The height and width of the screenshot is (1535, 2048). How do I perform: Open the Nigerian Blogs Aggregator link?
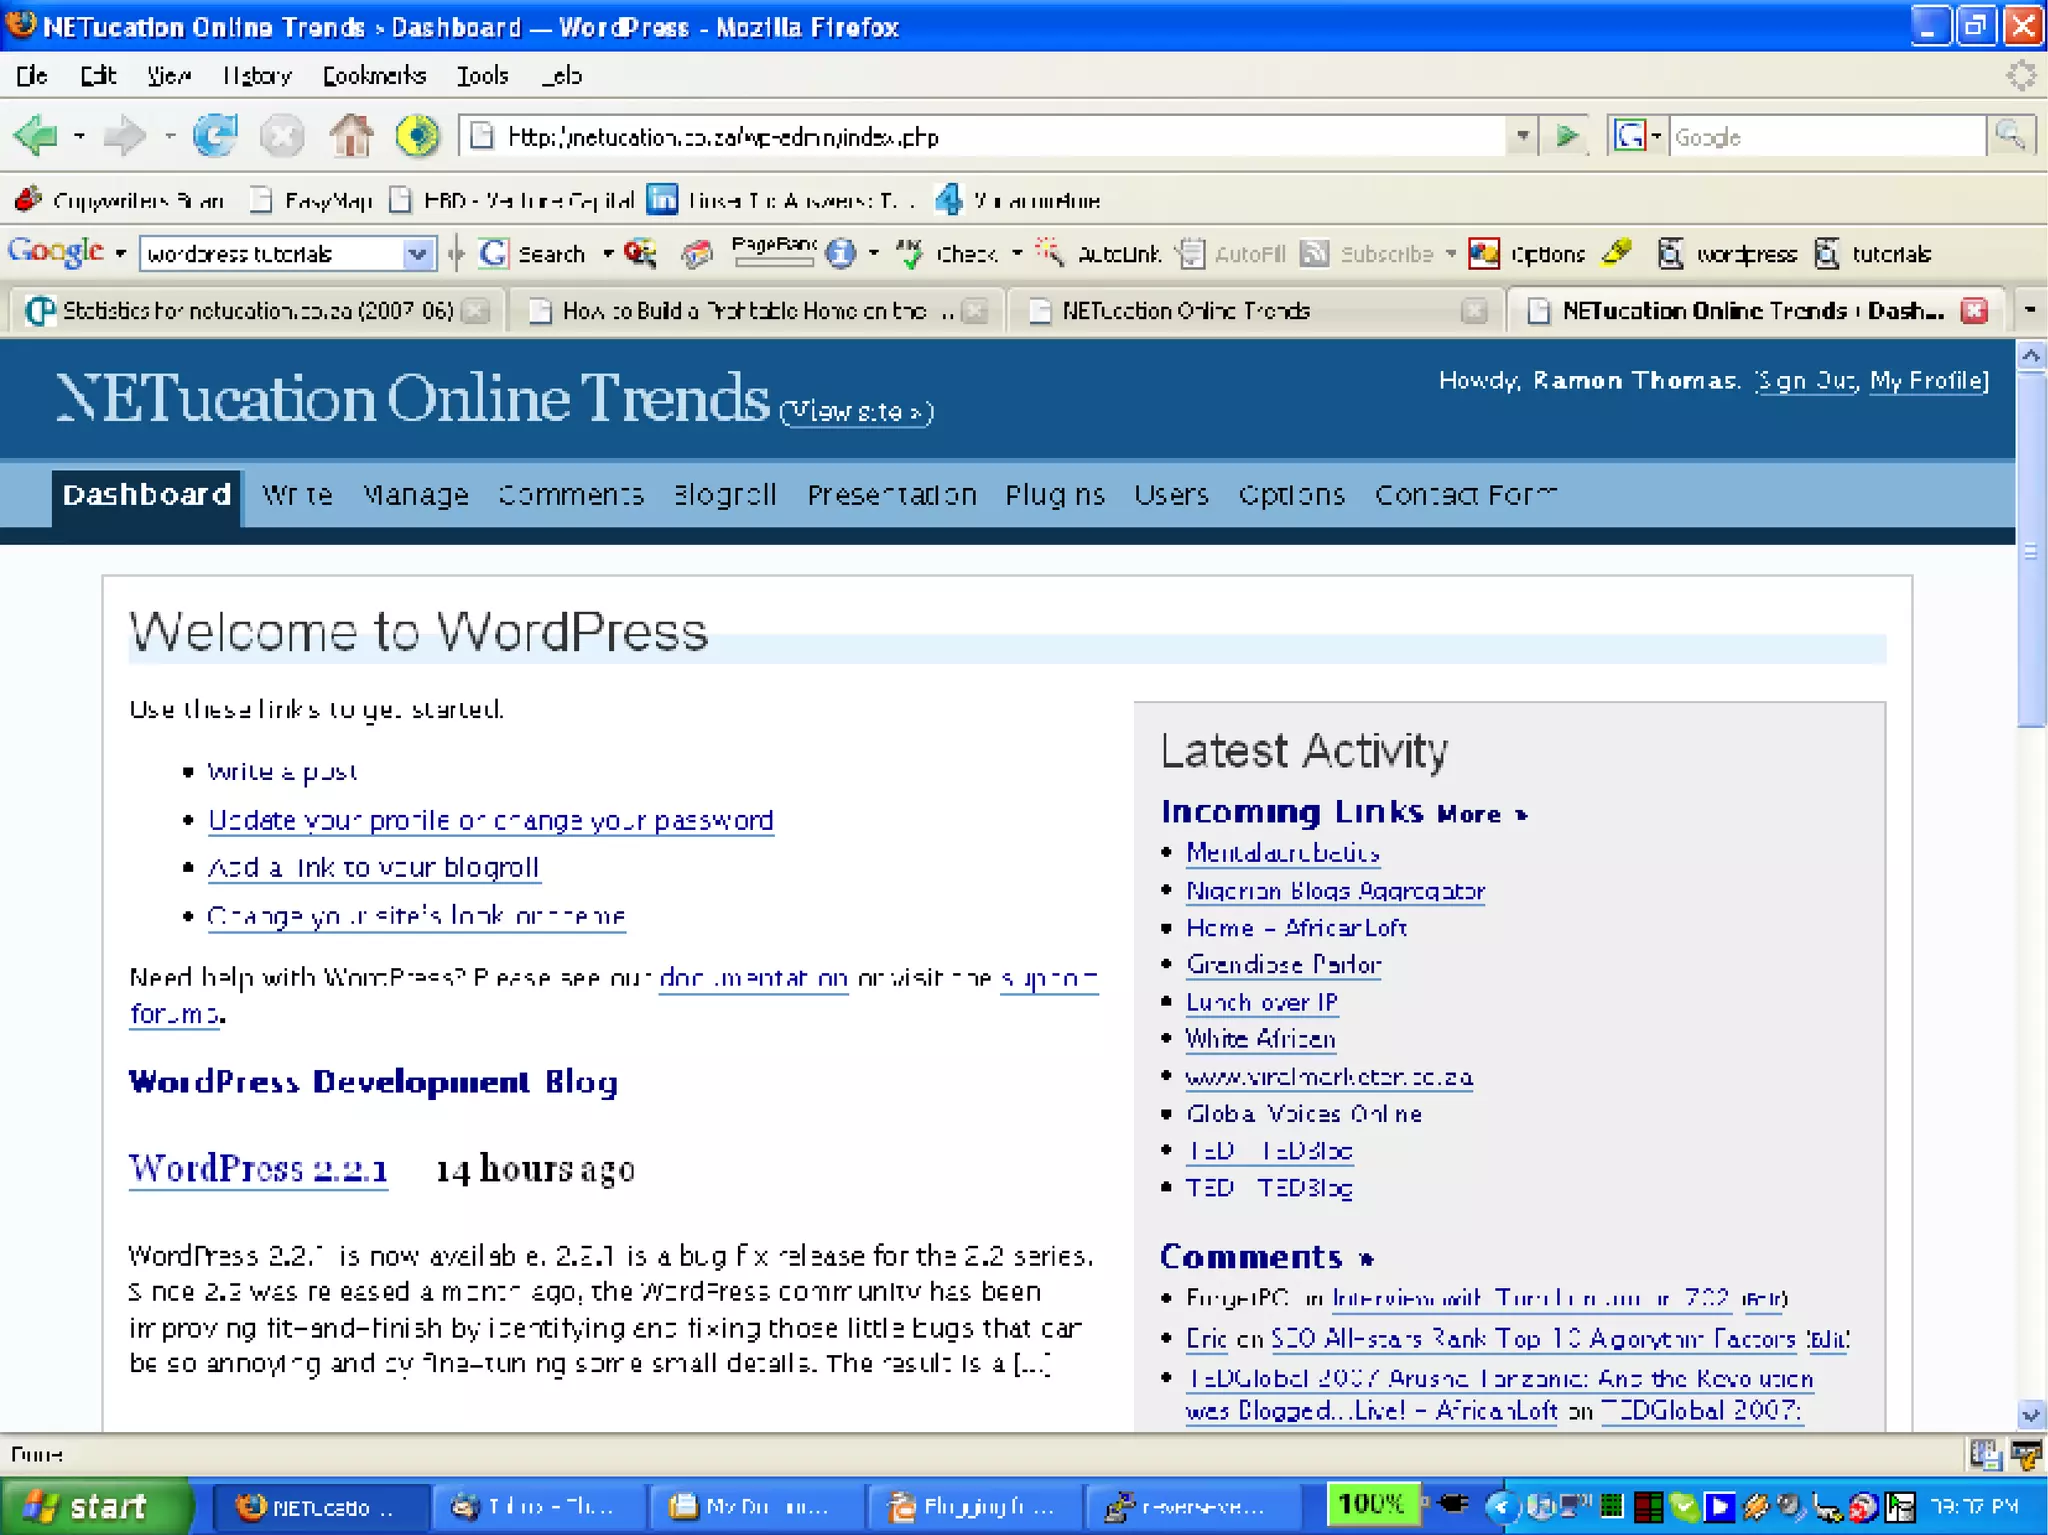tap(1334, 891)
